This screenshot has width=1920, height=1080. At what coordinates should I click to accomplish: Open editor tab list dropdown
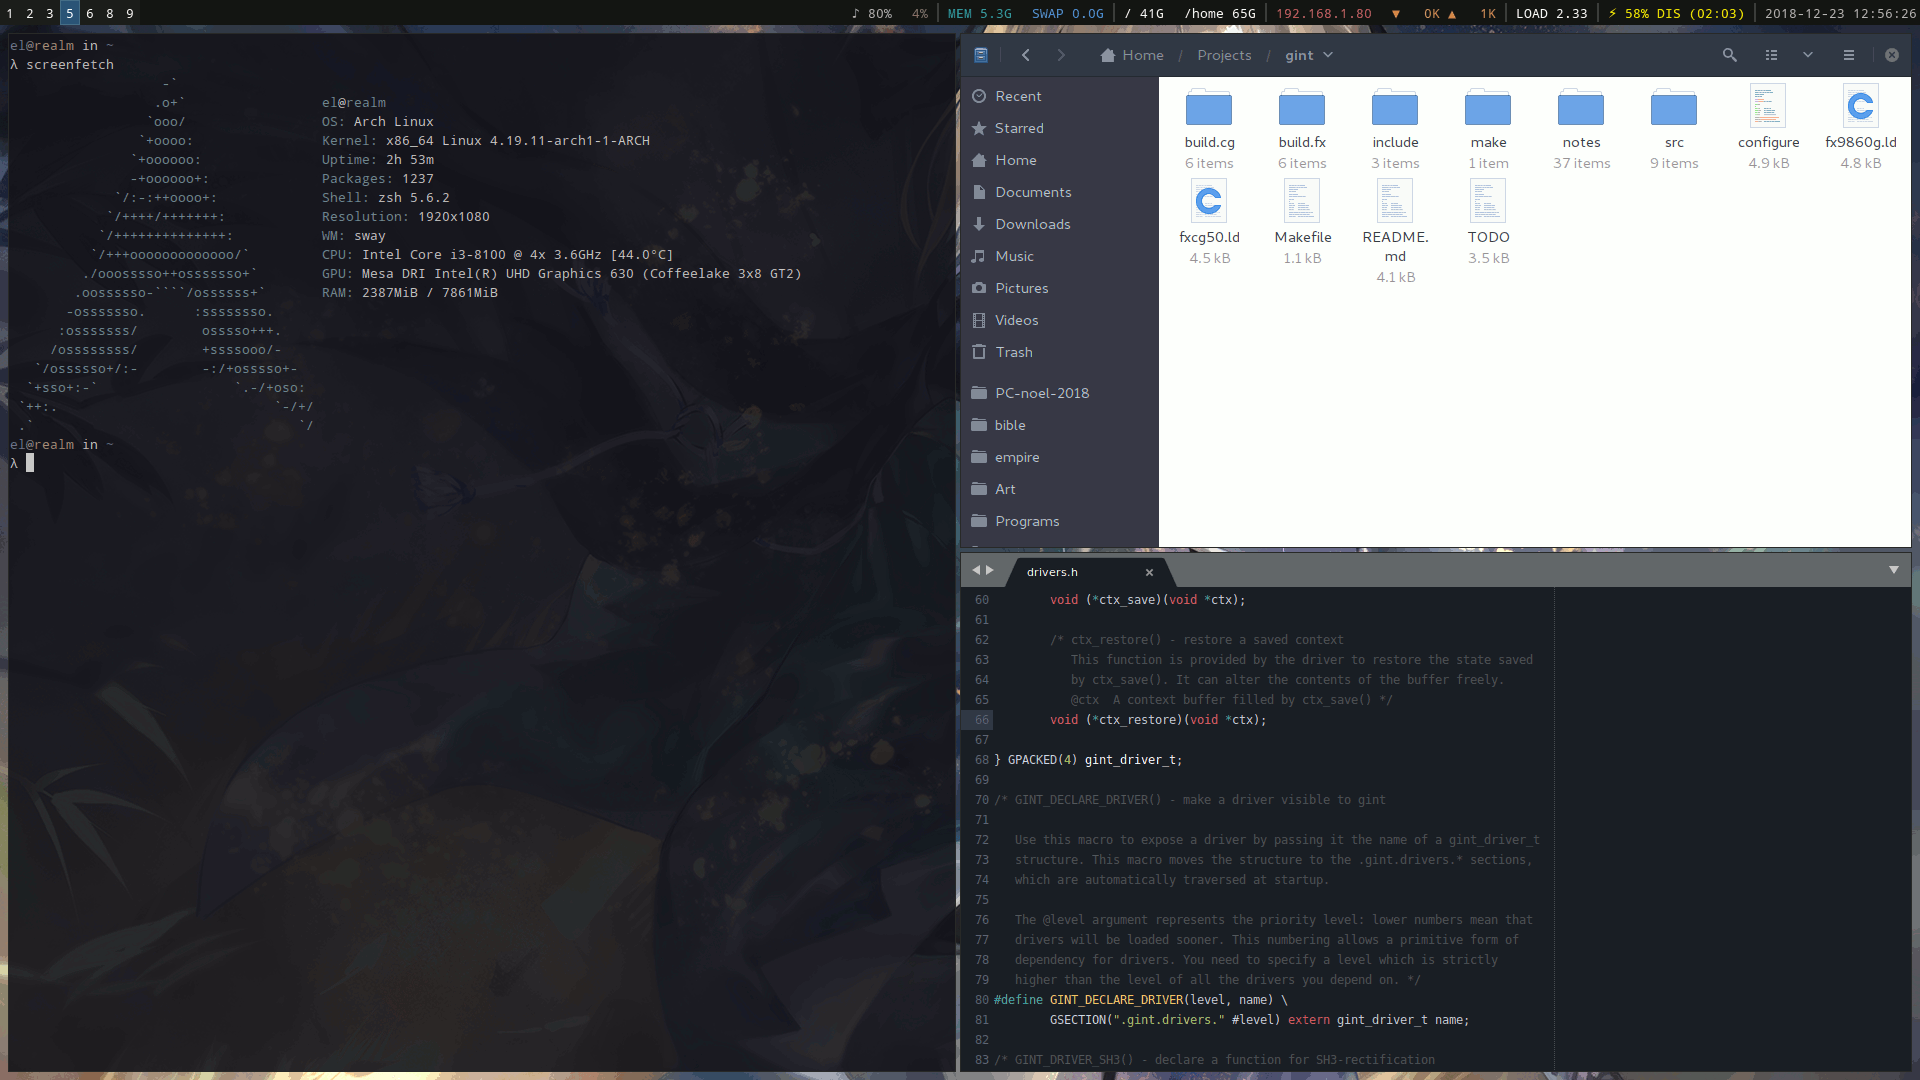tap(1893, 570)
